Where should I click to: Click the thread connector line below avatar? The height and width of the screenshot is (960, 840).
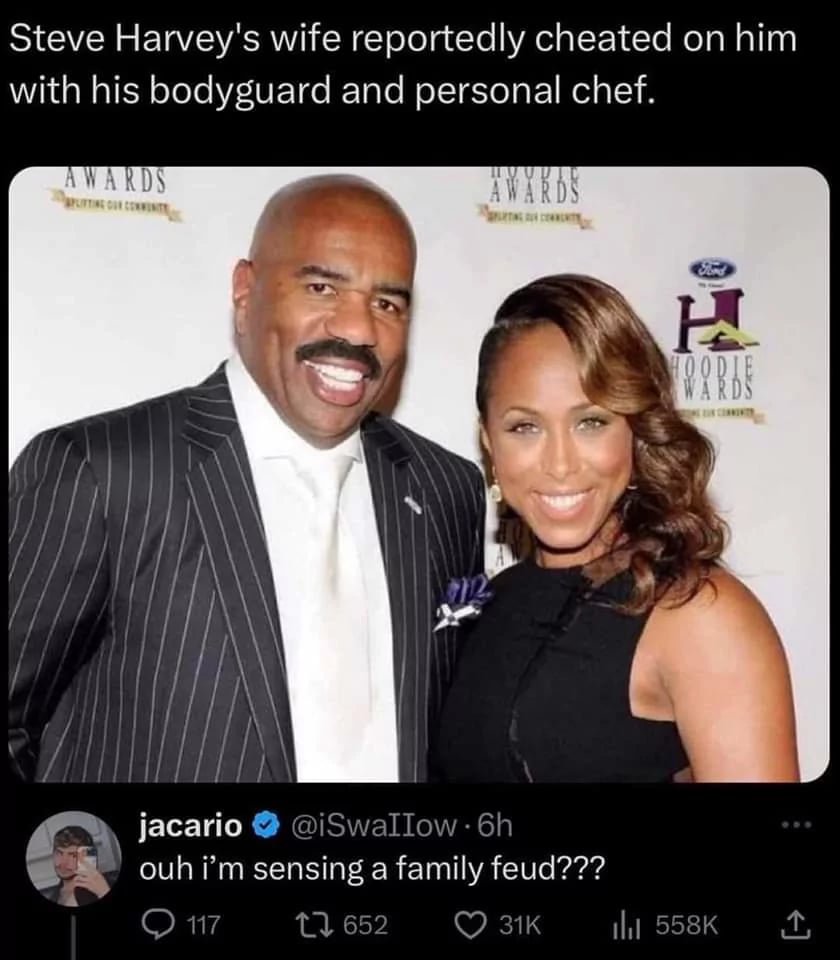click(x=74, y=937)
